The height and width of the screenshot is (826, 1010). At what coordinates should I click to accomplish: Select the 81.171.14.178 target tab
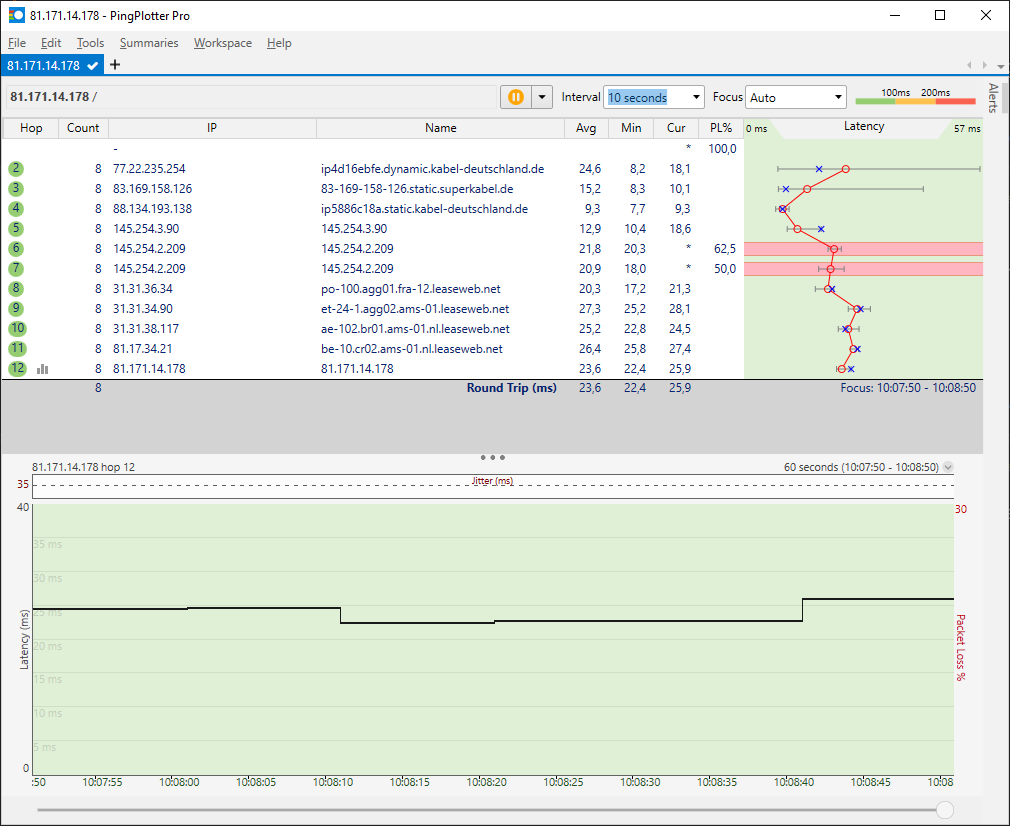tap(52, 65)
